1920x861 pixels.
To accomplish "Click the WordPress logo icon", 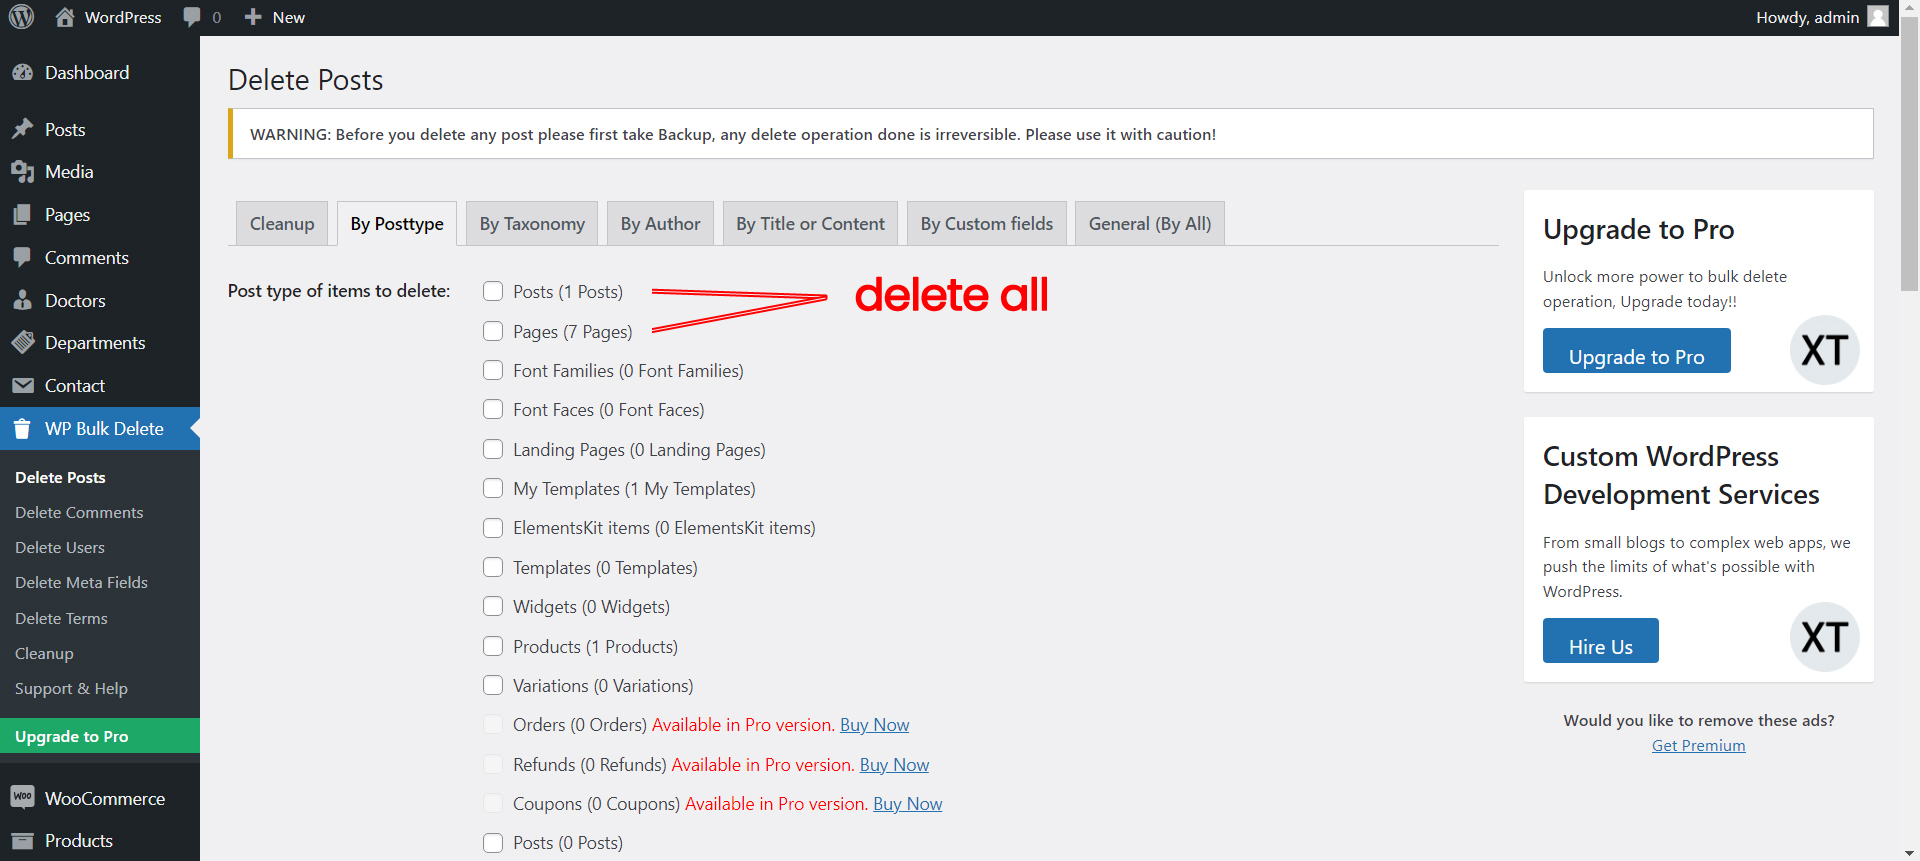I will tap(21, 17).
